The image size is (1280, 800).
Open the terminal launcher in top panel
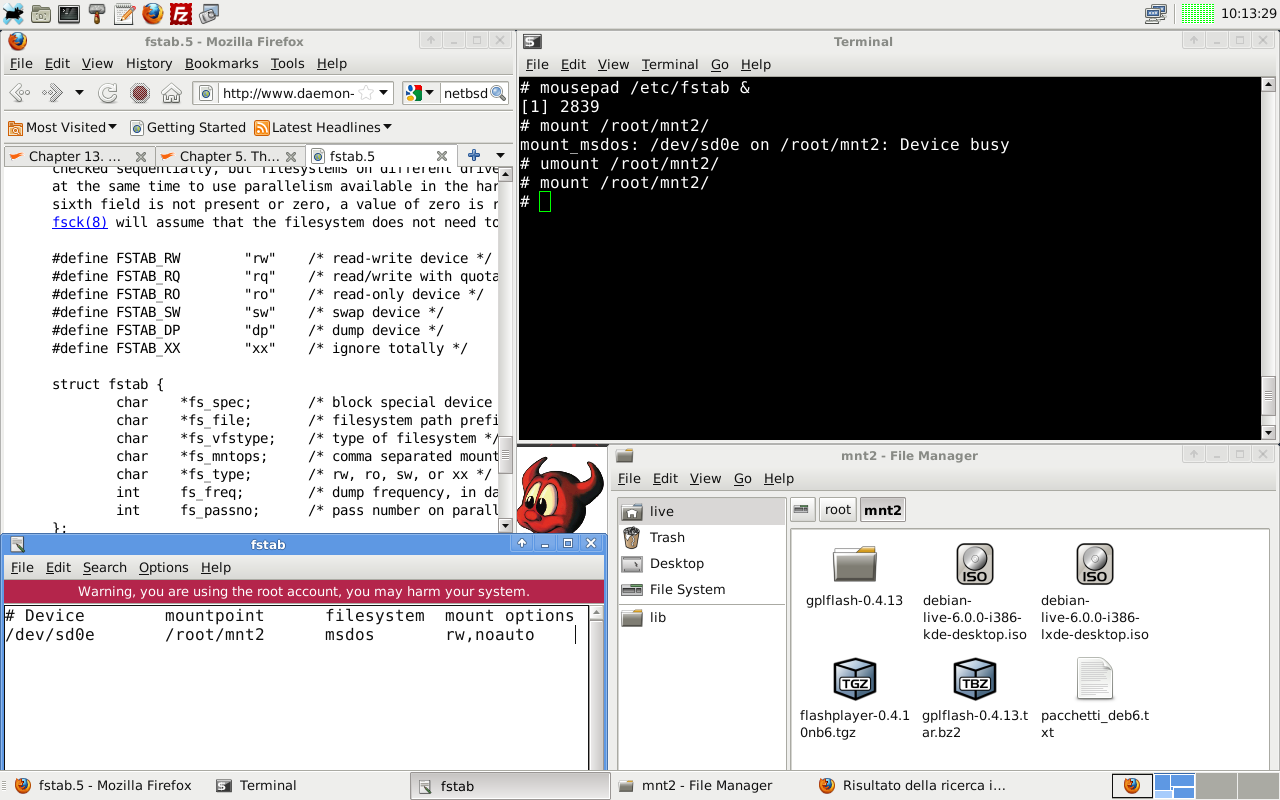(69, 14)
